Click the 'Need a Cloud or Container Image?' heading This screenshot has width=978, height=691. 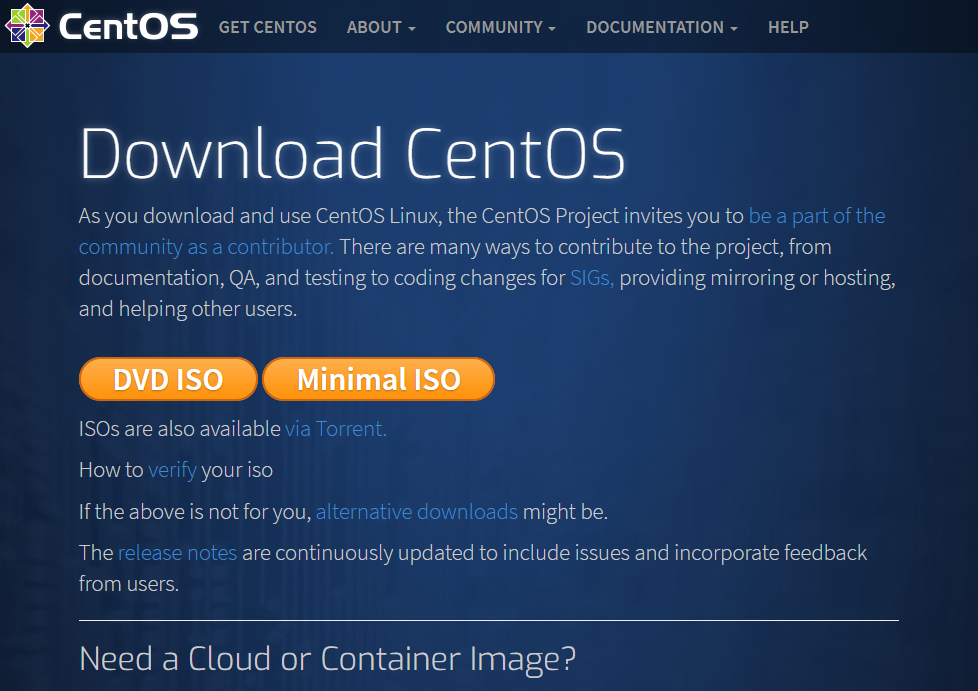point(327,659)
